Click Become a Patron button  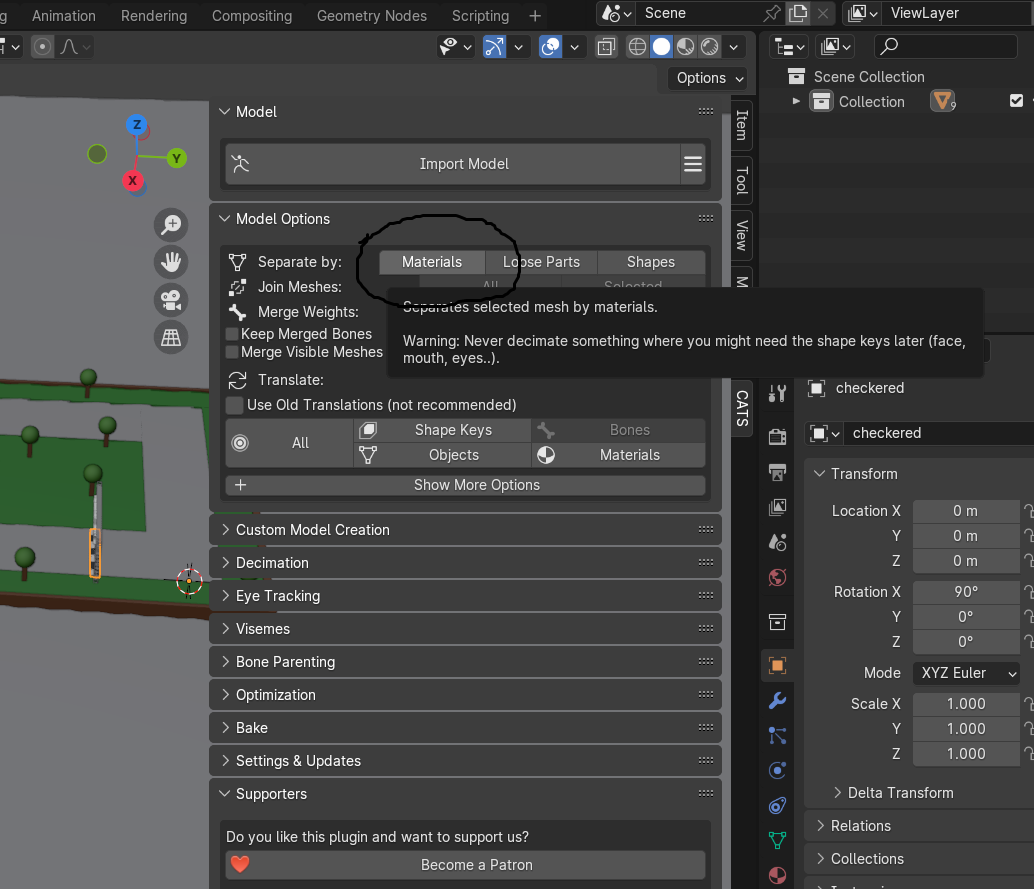pos(466,865)
